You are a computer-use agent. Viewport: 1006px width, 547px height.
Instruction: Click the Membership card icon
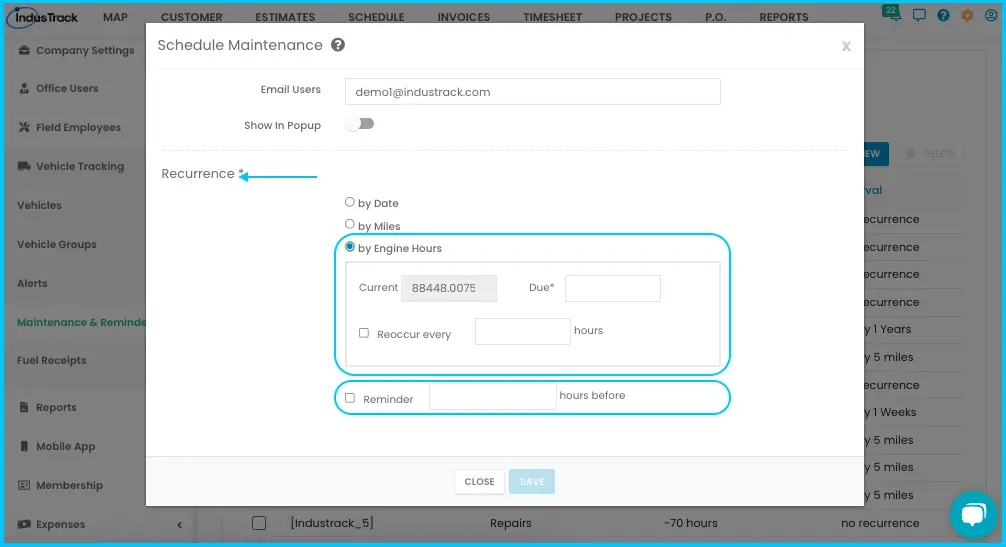(x=24, y=485)
